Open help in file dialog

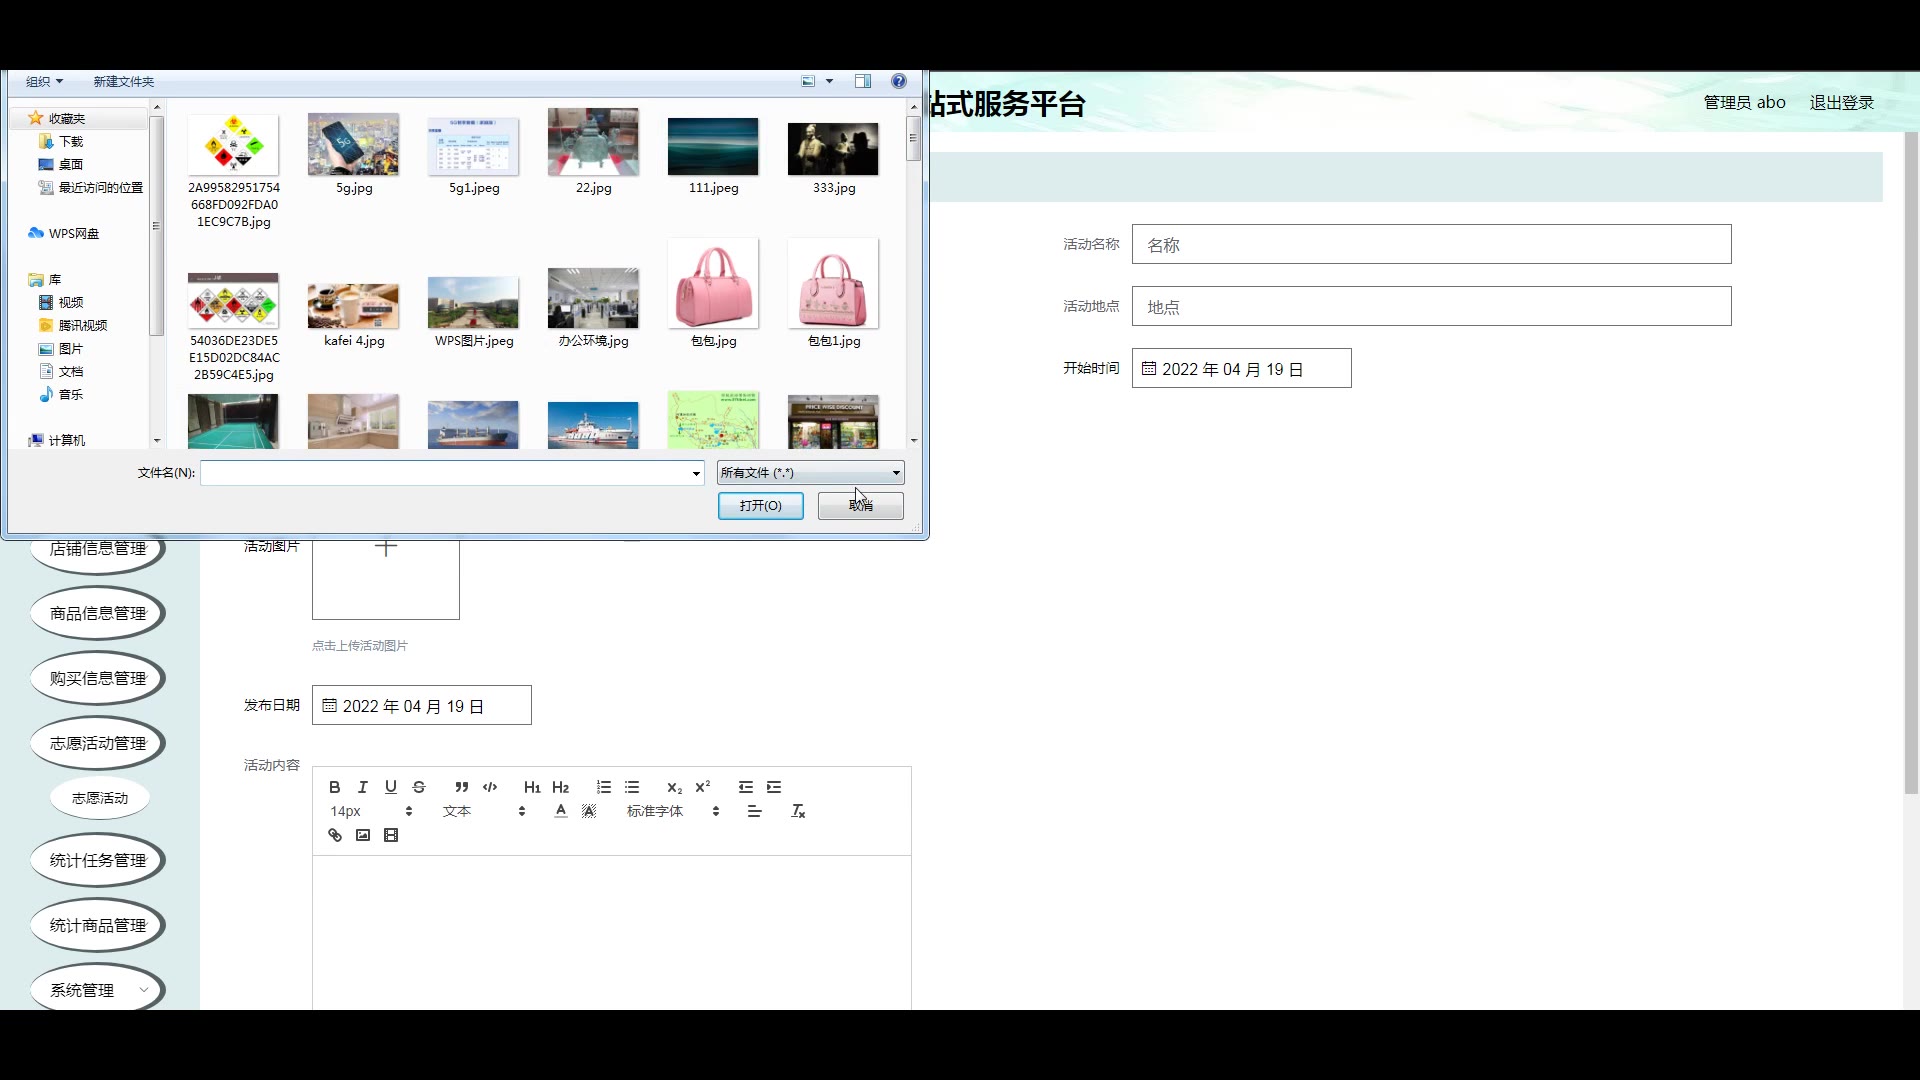pos(899,81)
